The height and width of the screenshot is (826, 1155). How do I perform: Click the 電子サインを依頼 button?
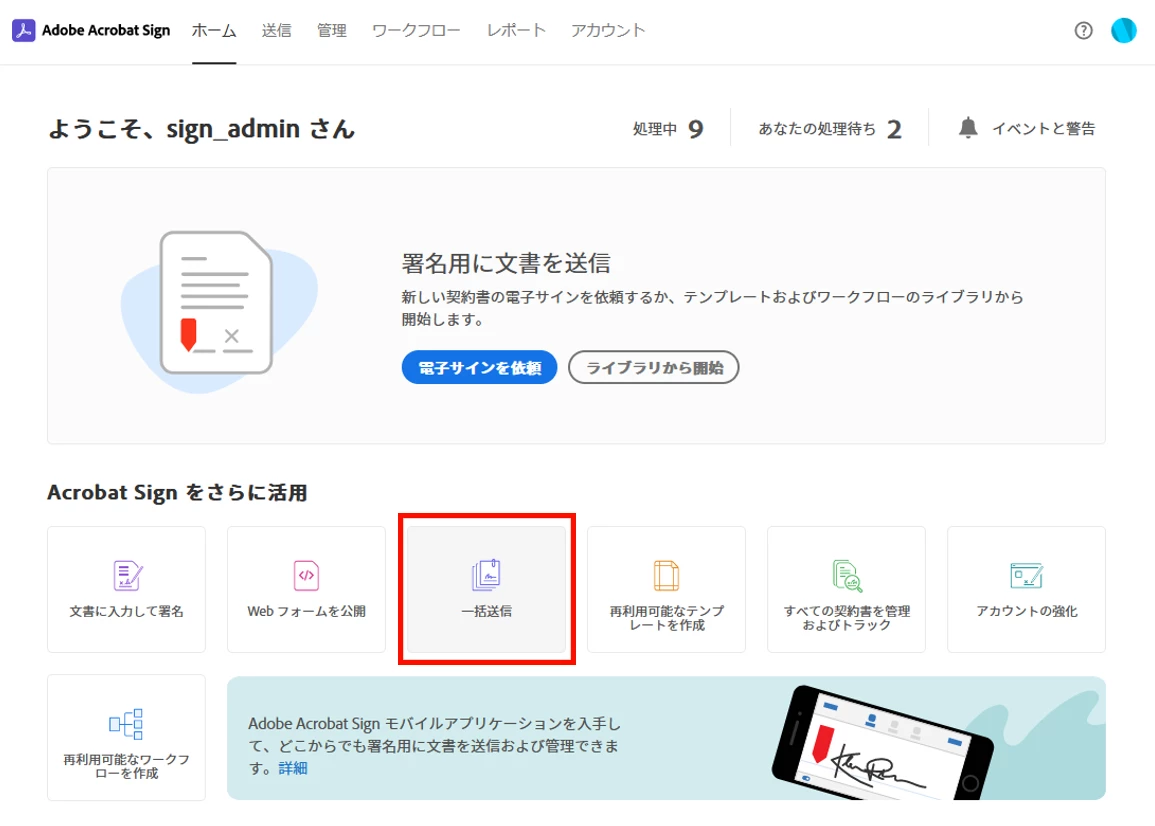click(480, 367)
